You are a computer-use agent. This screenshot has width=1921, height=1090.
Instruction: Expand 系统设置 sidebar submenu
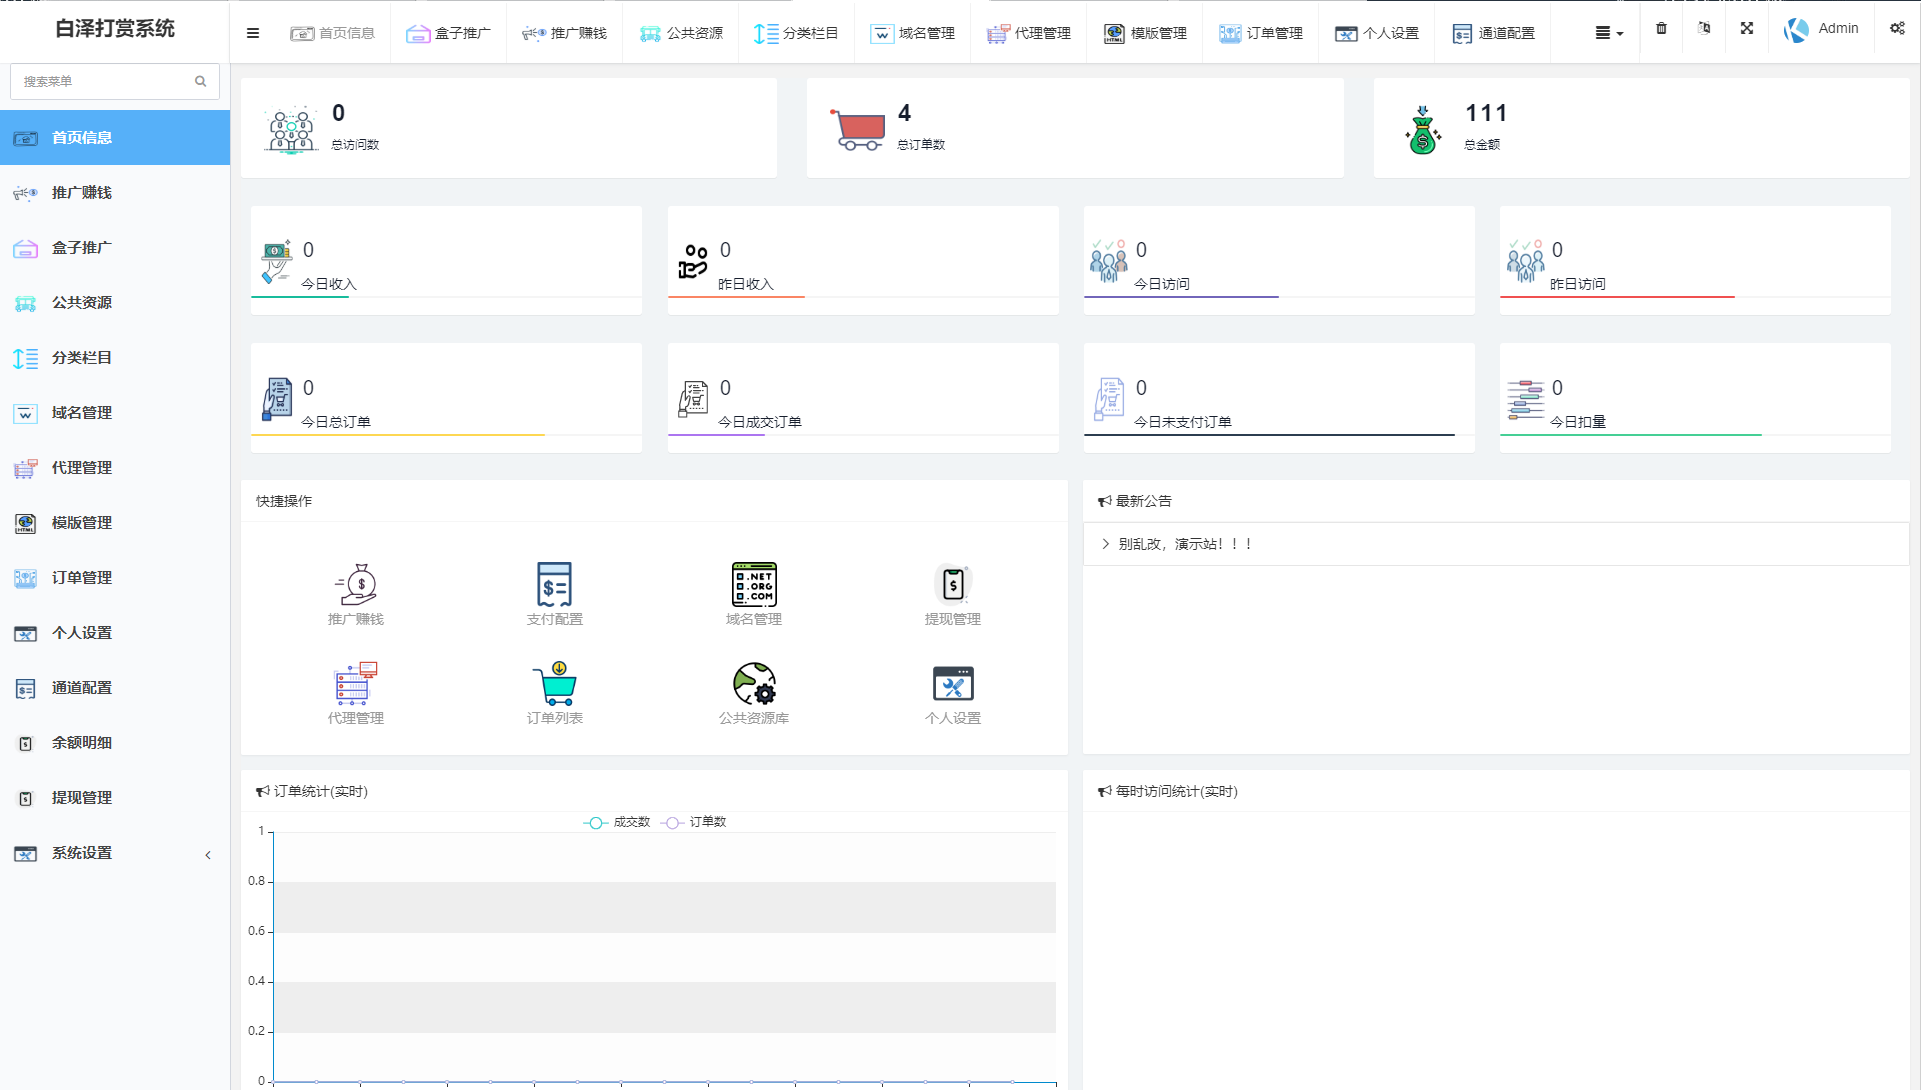coord(114,853)
